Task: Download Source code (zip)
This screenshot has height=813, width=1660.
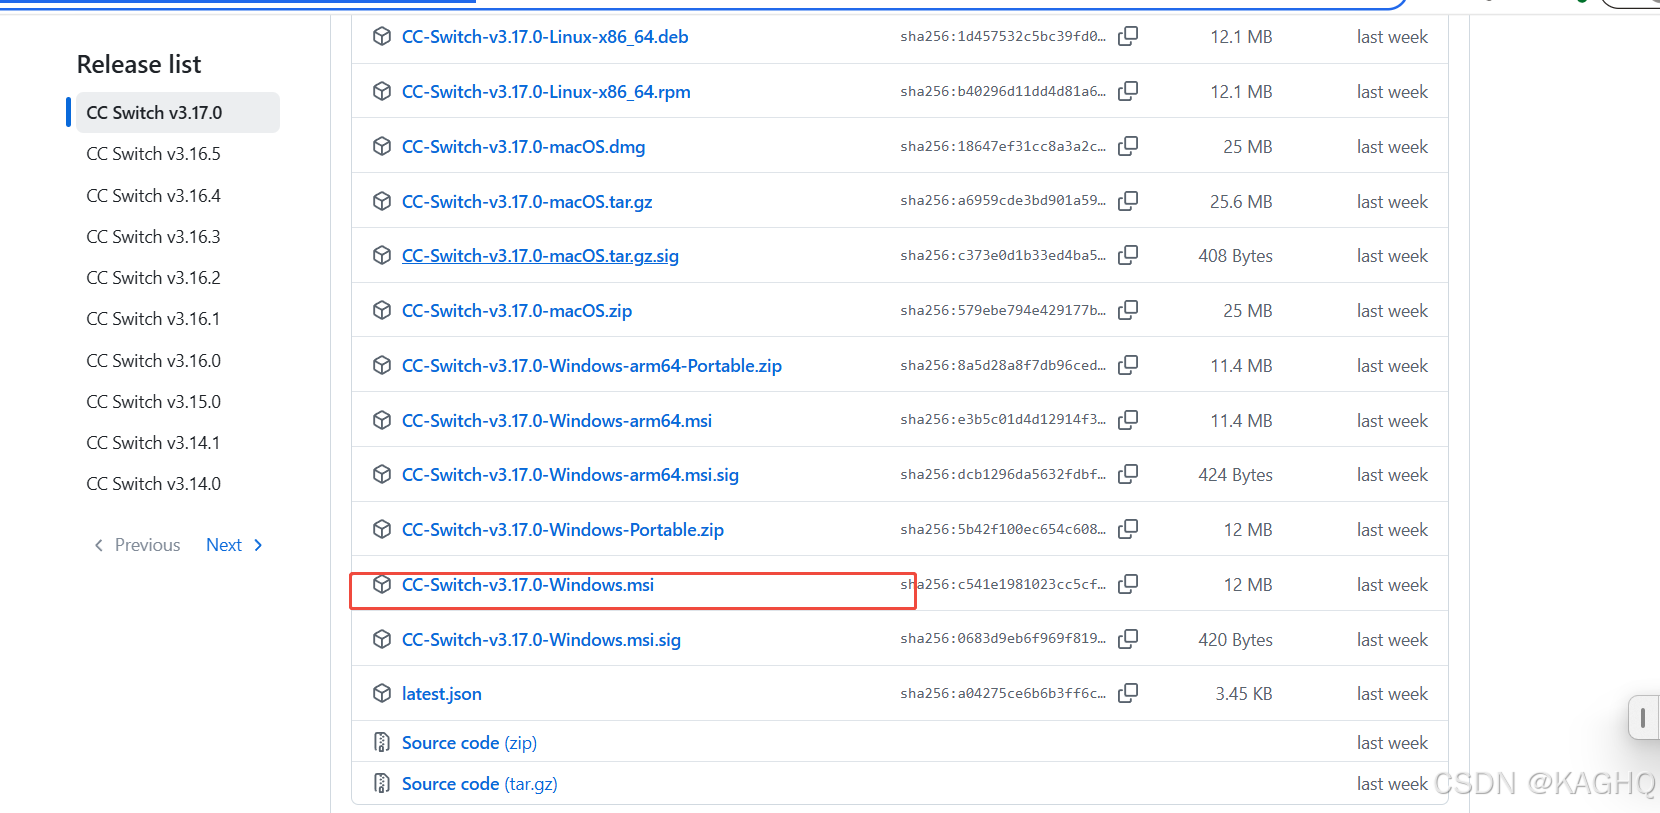Action: (469, 743)
